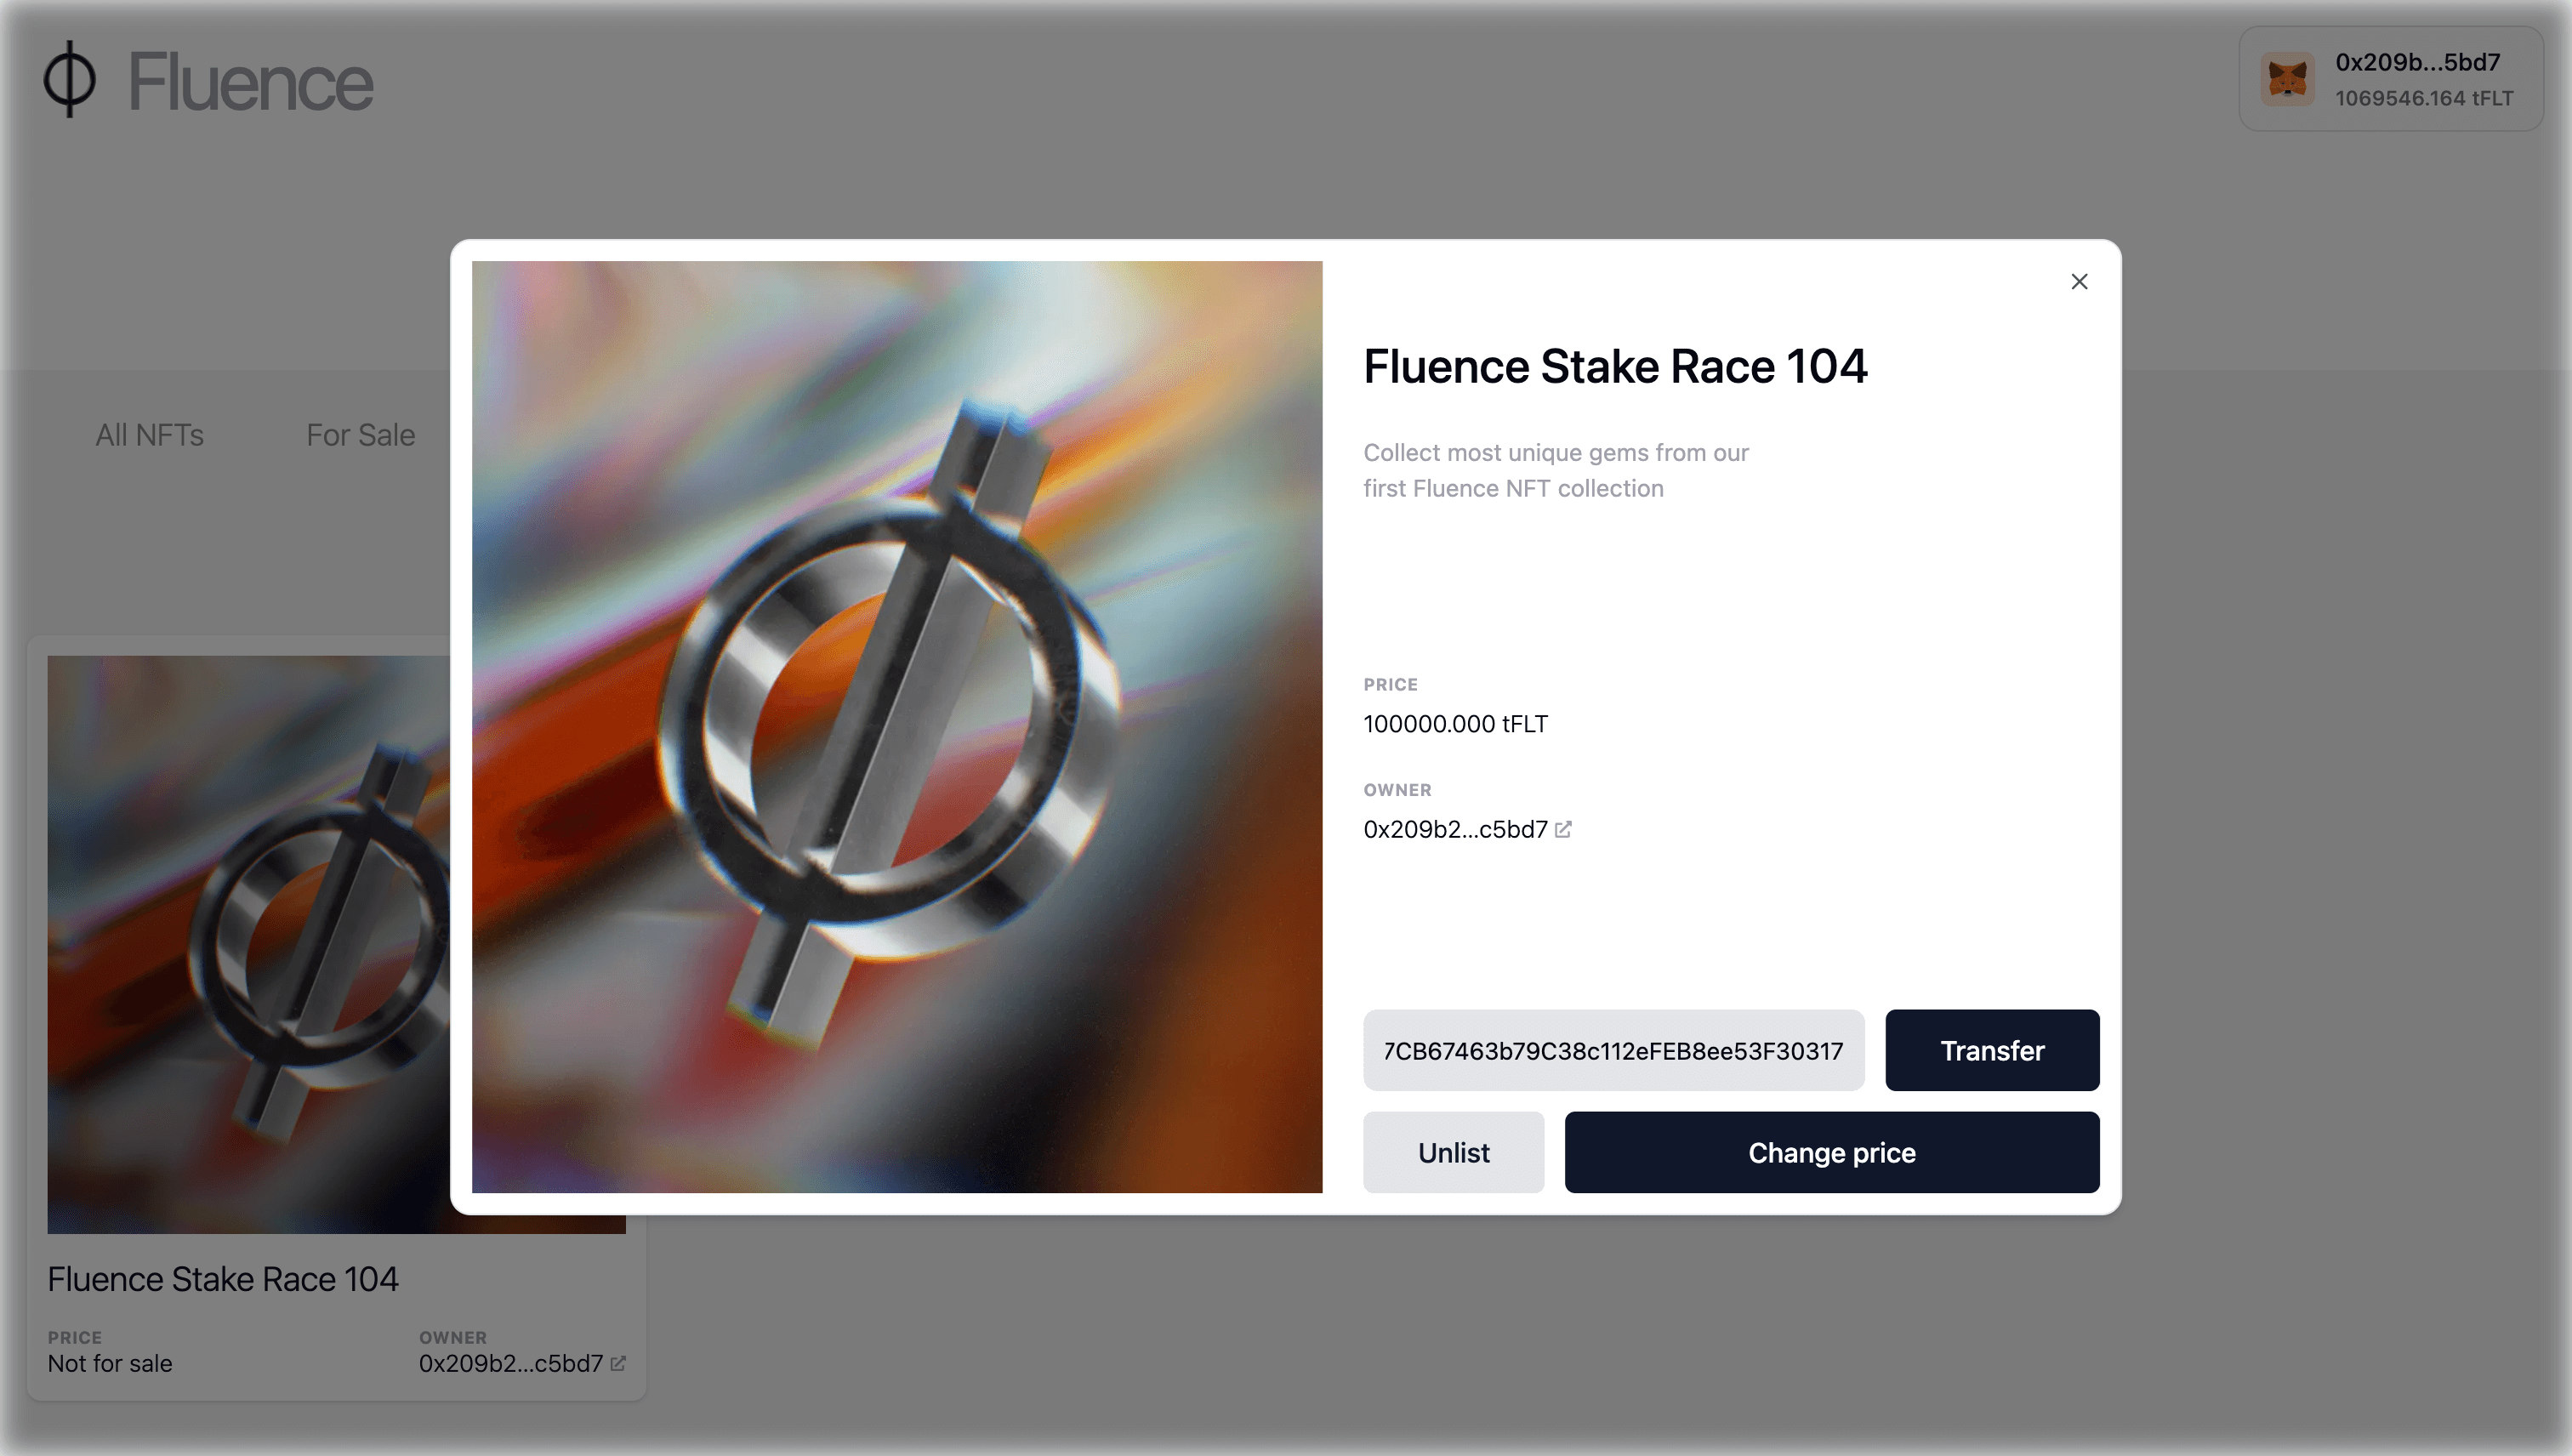The image size is (2572, 1456).
Task: Click the MetaMask fox avatar icon
Action: click(2287, 79)
